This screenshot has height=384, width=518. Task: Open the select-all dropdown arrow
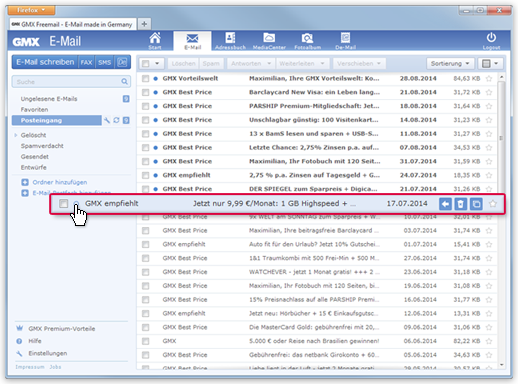coord(157,63)
